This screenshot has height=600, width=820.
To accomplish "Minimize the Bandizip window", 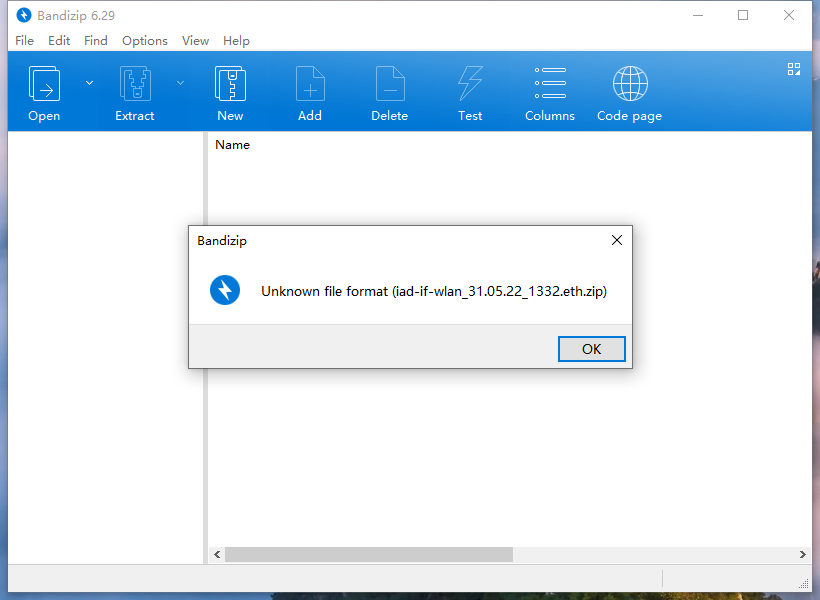I will [698, 15].
